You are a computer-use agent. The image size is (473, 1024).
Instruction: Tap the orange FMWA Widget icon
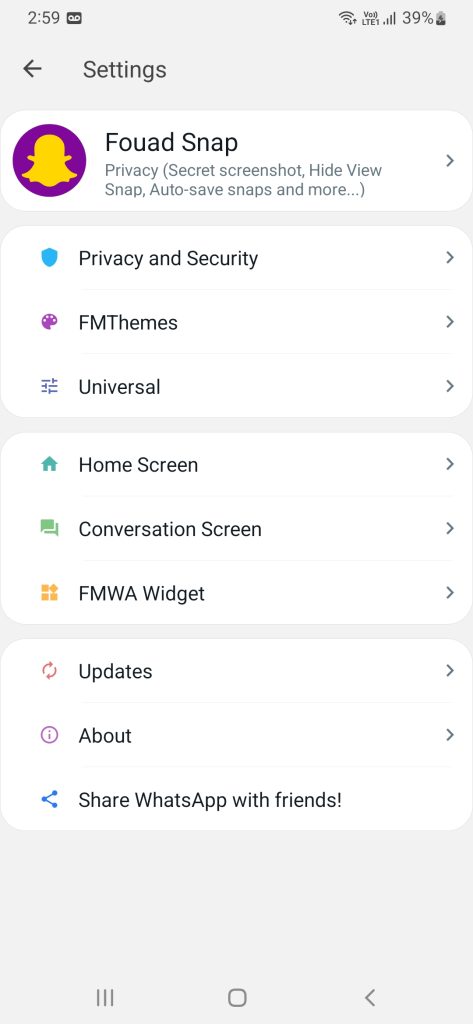click(50, 593)
